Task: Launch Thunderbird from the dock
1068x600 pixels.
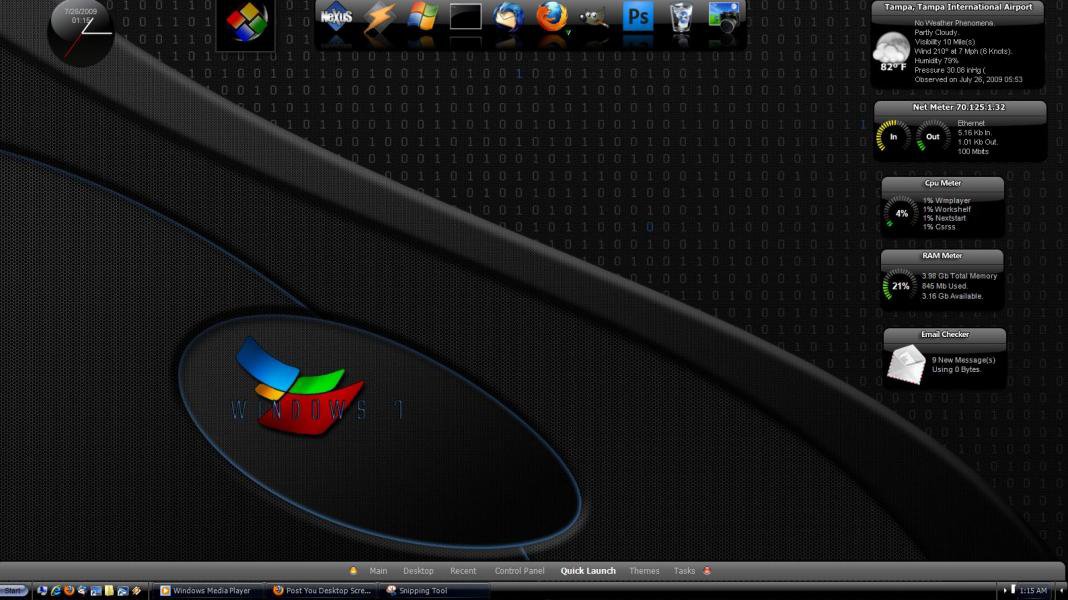Action: pyautogui.click(x=508, y=16)
